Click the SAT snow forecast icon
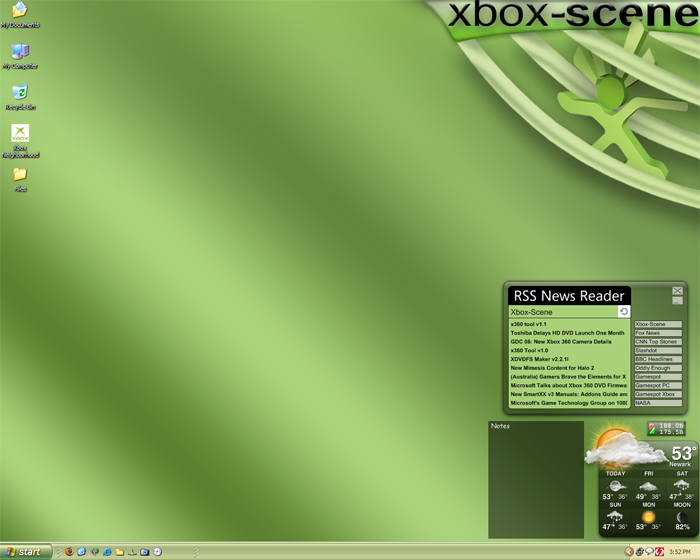Image resolution: width=700 pixels, height=560 pixels. (x=681, y=485)
